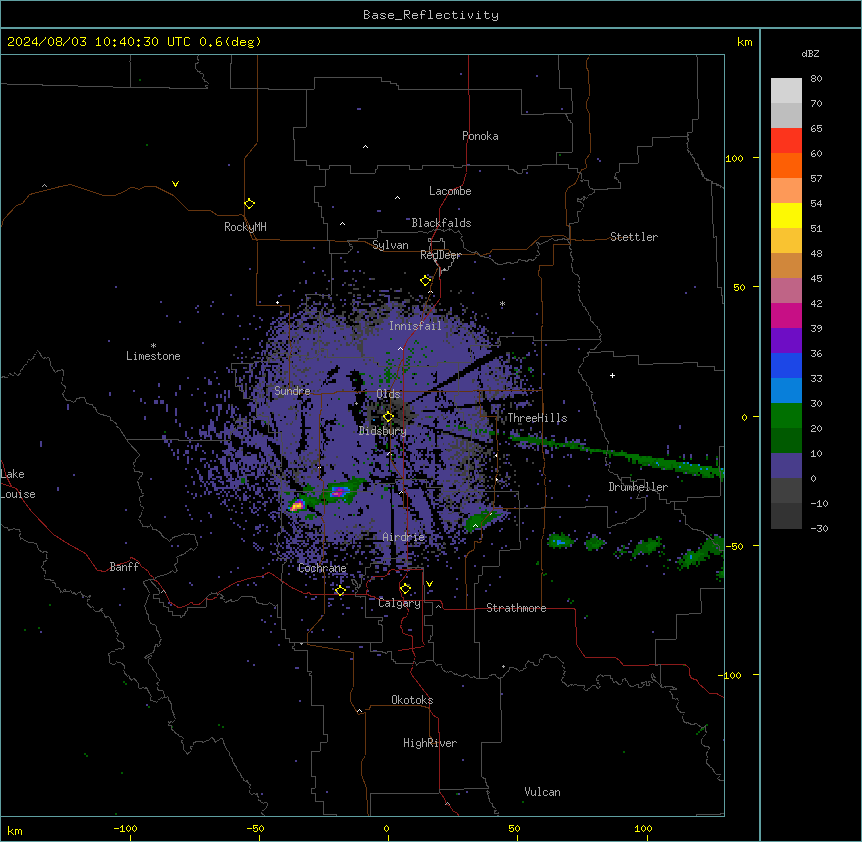The height and width of the screenshot is (842, 862).
Task: Select the Innisfail label
Action: (x=415, y=326)
